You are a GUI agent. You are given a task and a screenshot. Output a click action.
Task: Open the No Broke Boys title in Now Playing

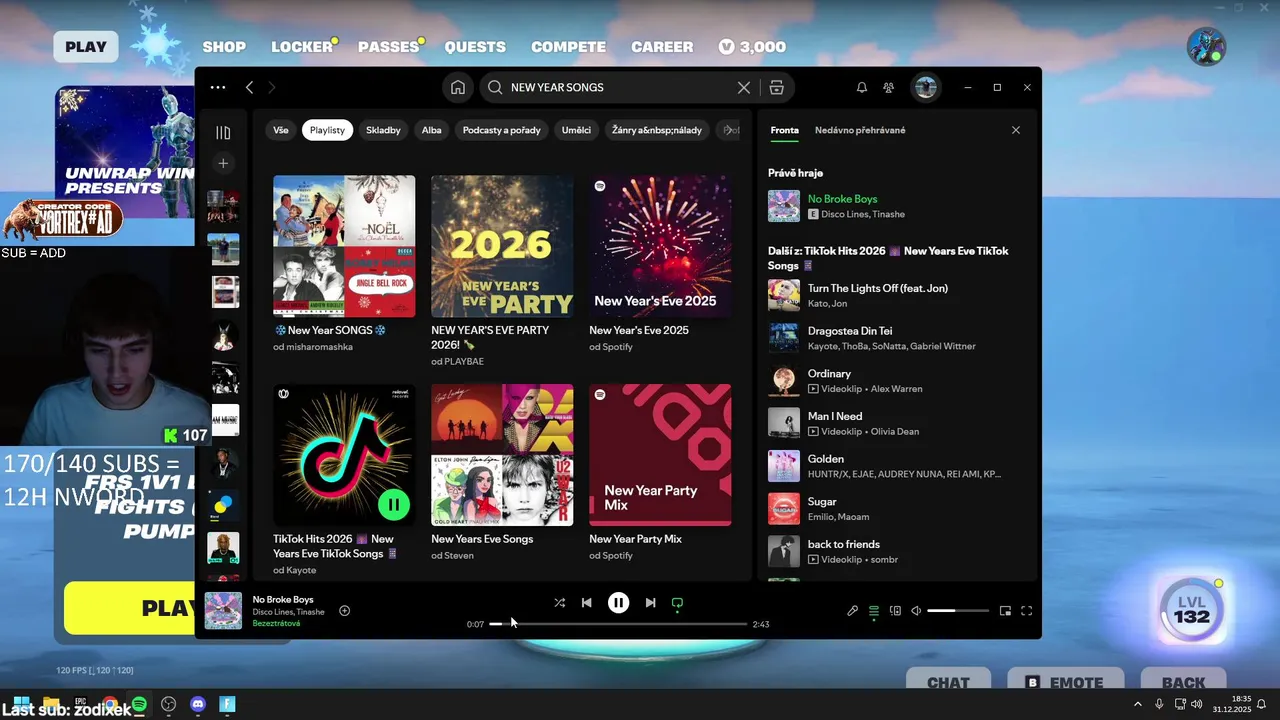point(842,199)
